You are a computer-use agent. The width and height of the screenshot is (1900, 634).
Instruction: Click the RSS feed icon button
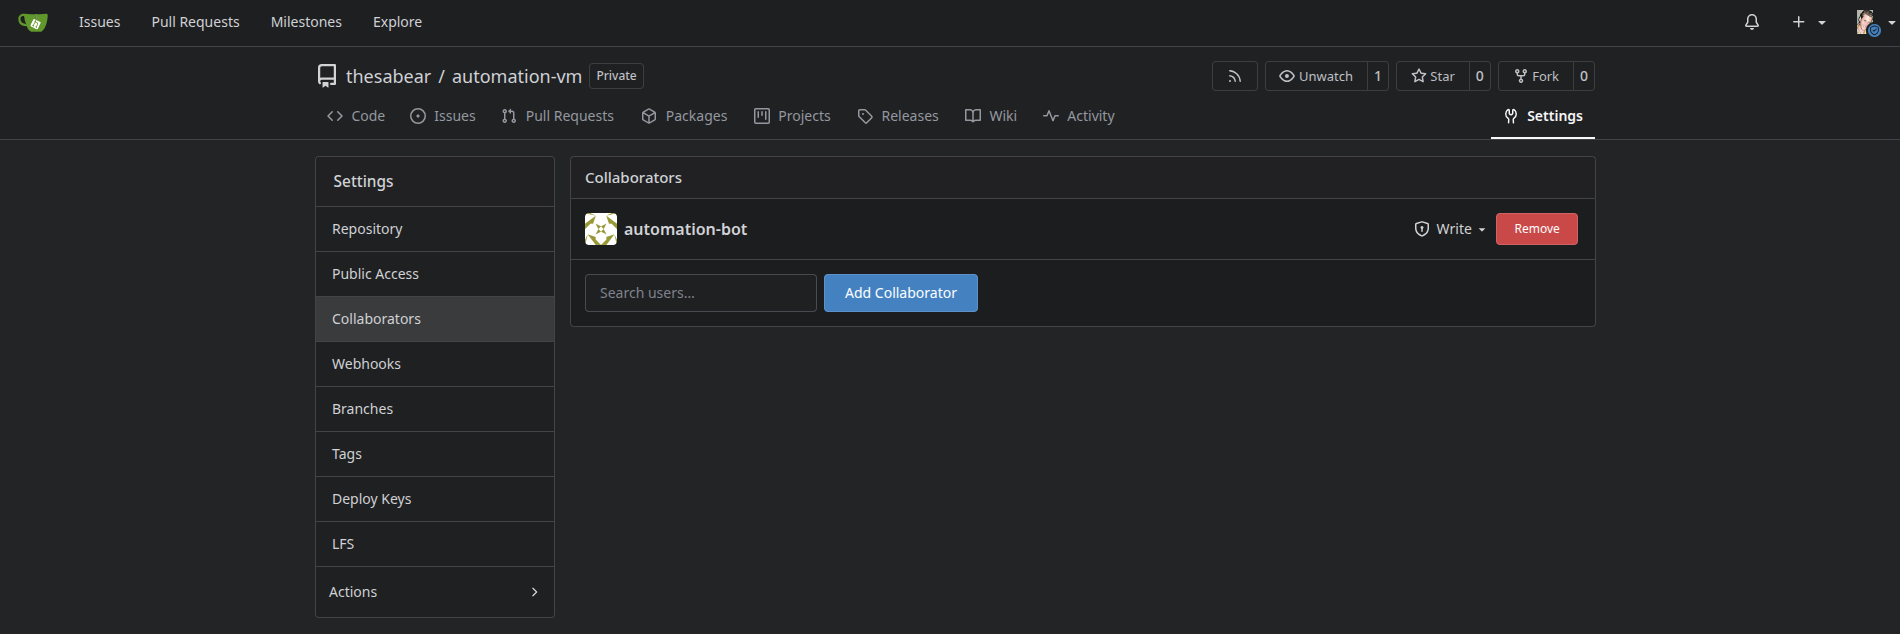click(1235, 76)
